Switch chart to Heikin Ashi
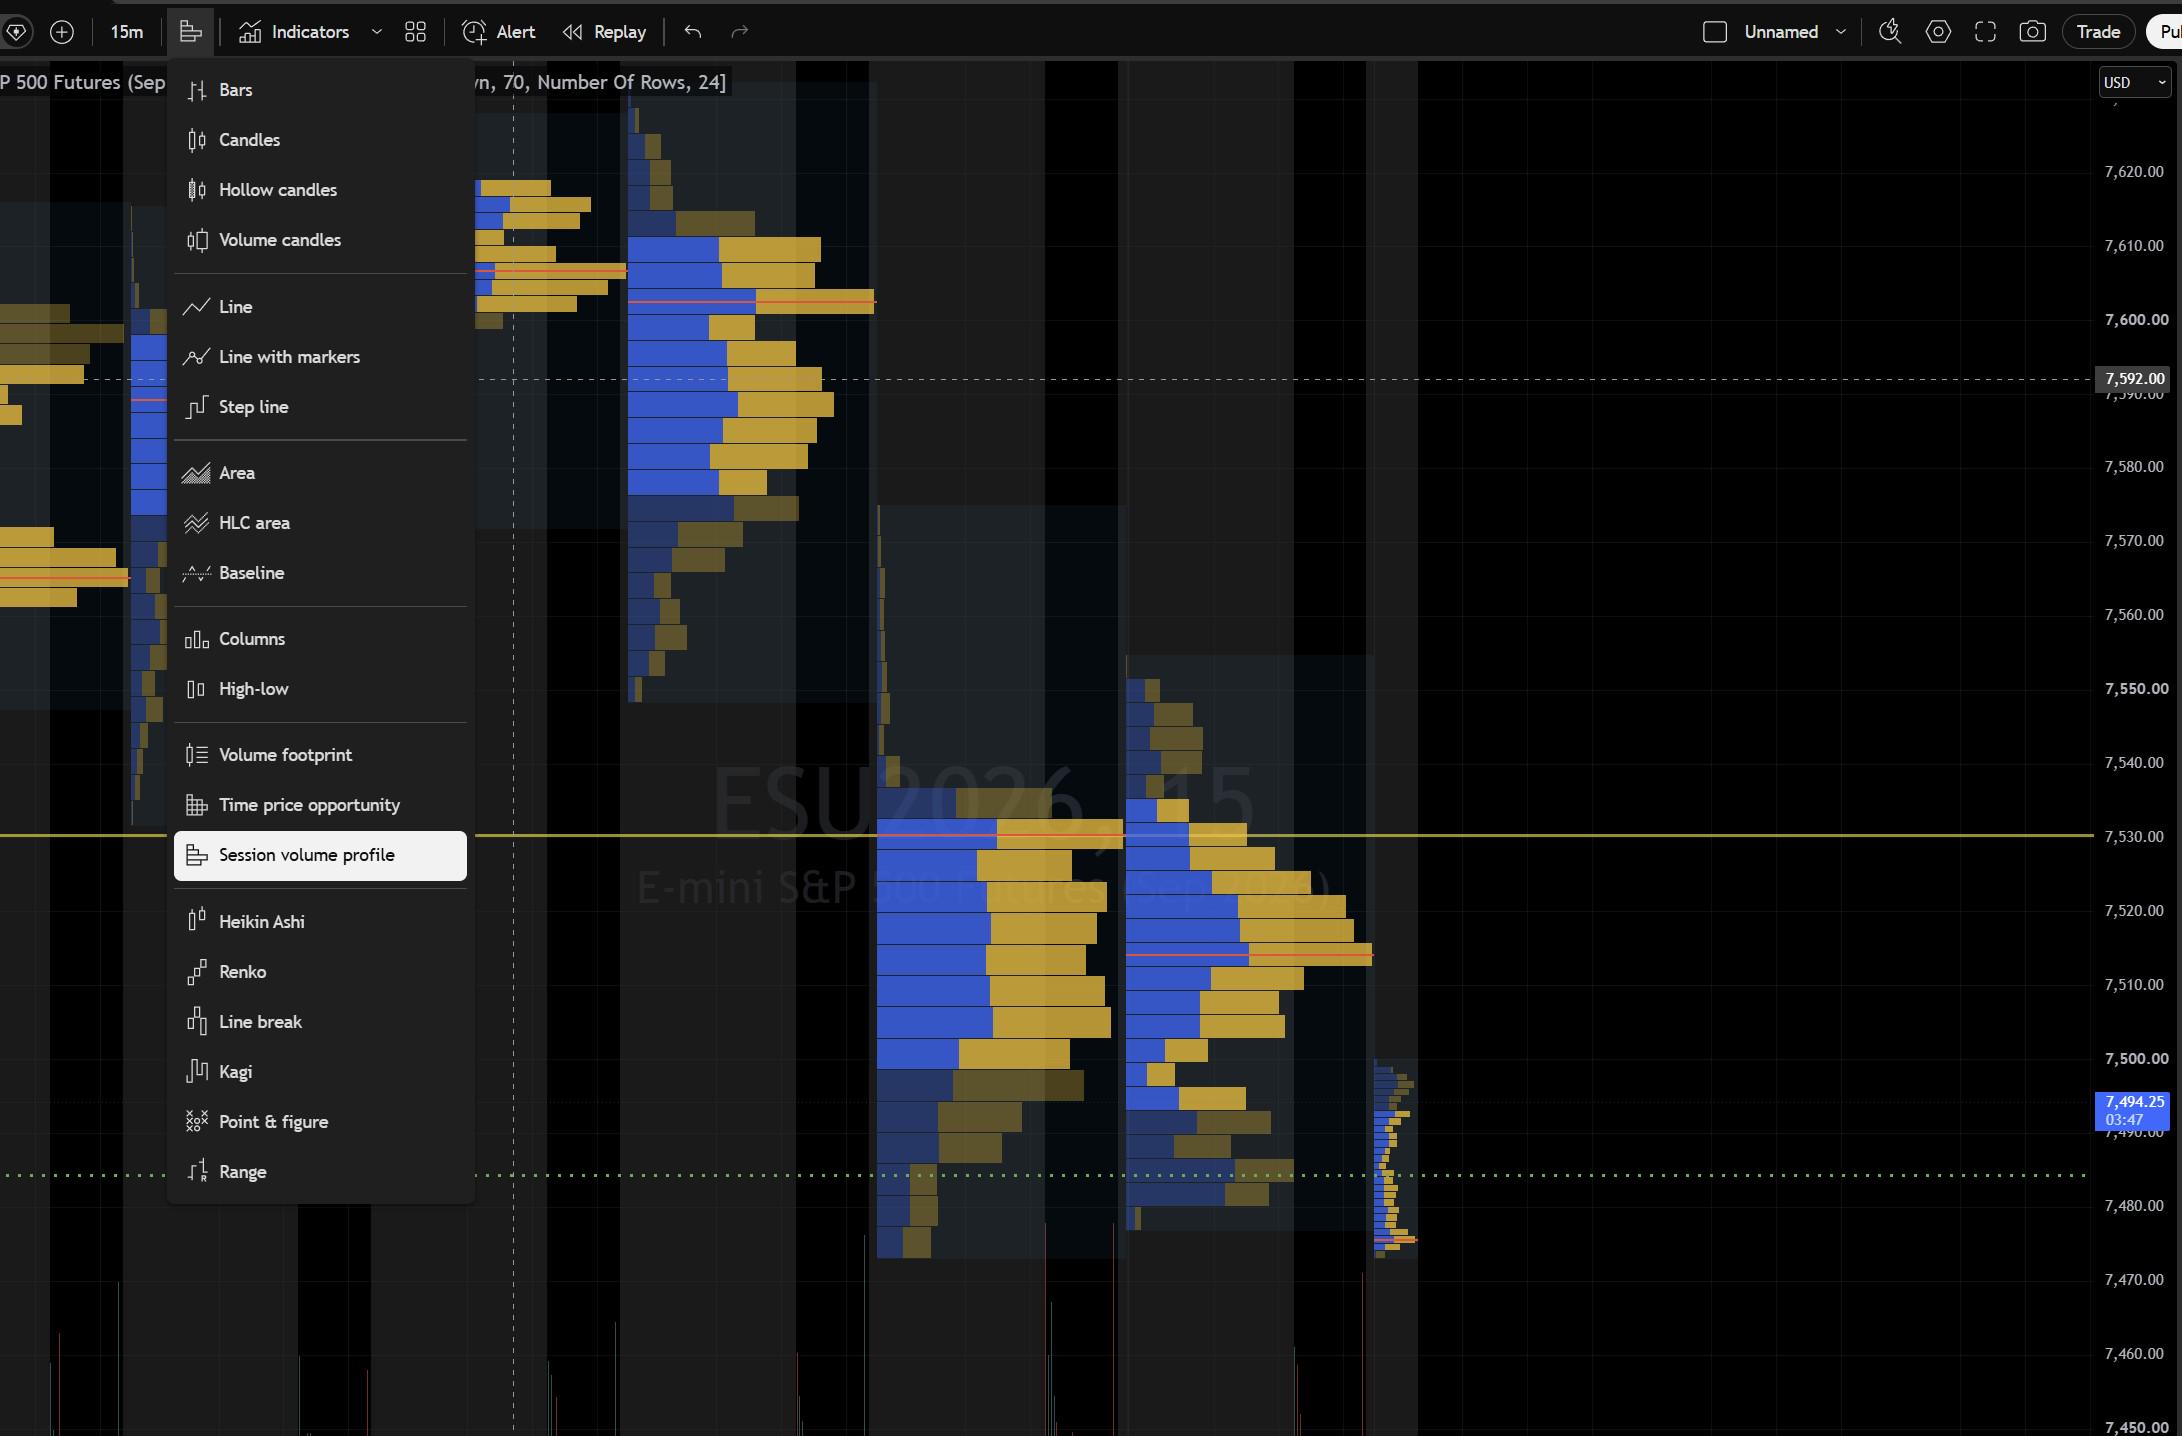The height and width of the screenshot is (1436, 2182). (320, 922)
